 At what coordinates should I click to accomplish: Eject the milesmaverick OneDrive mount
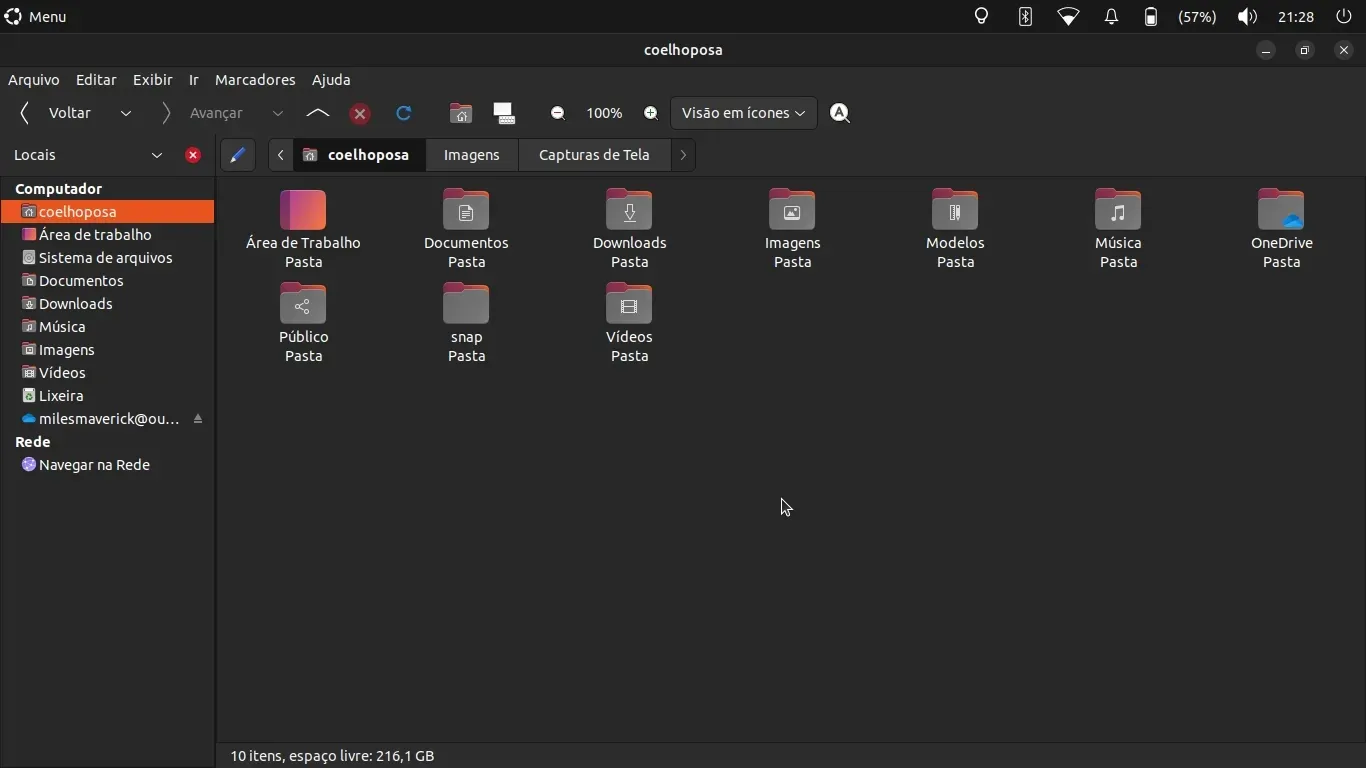pos(198,419)
